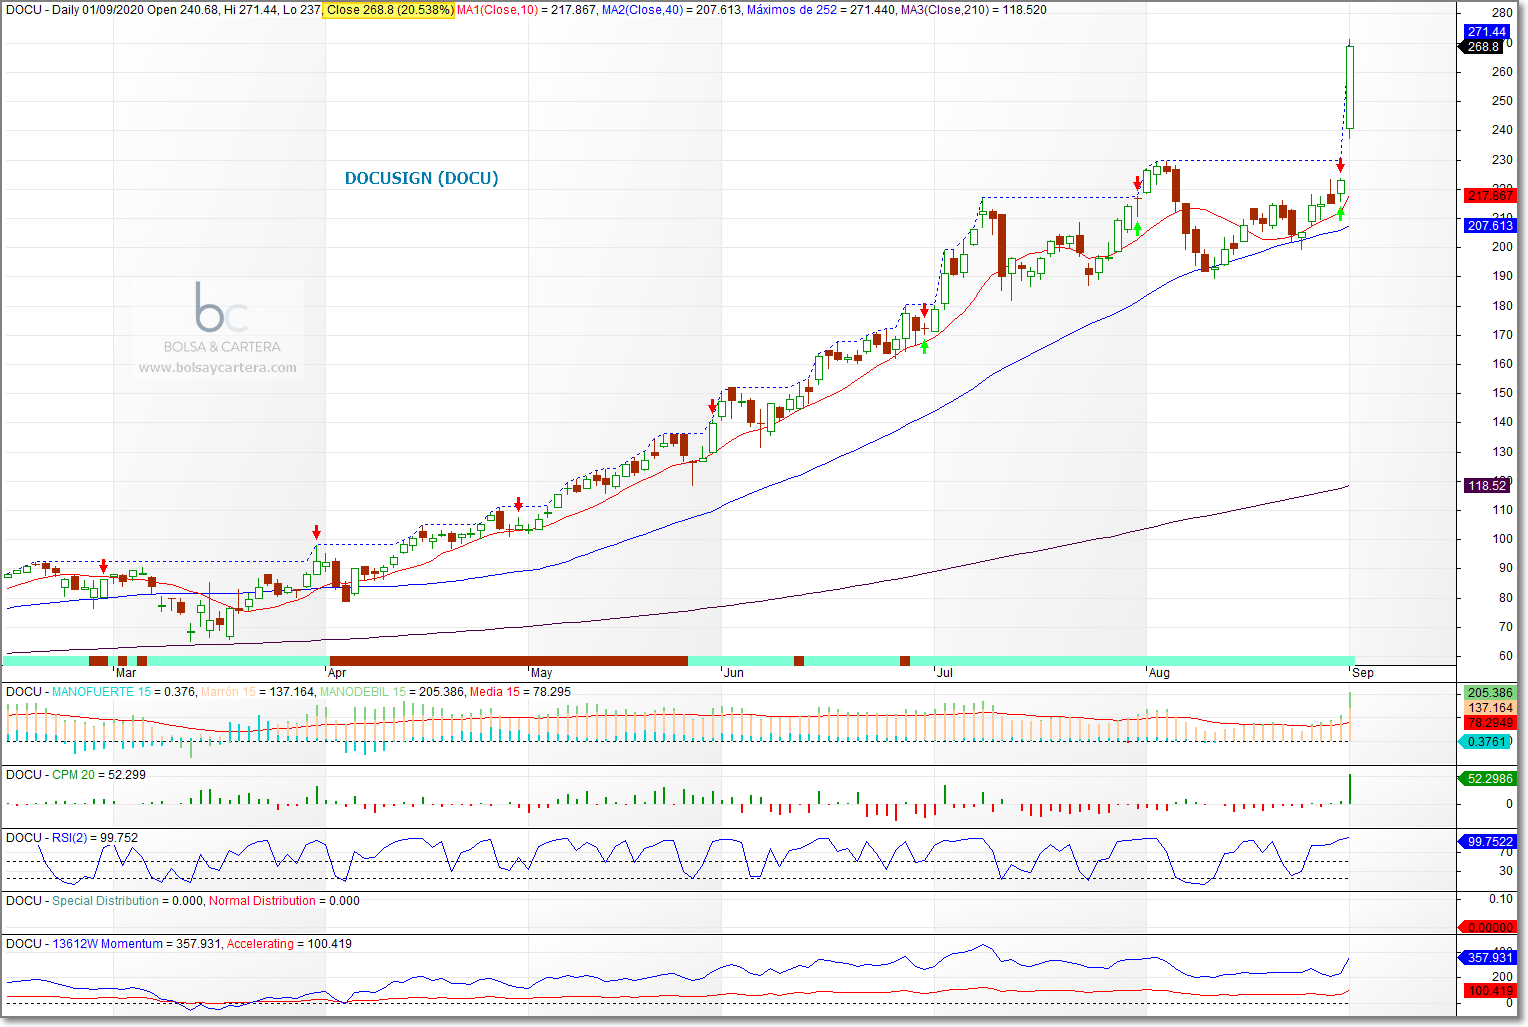Select the Media 15 = 78.295 label

[521, 692]
